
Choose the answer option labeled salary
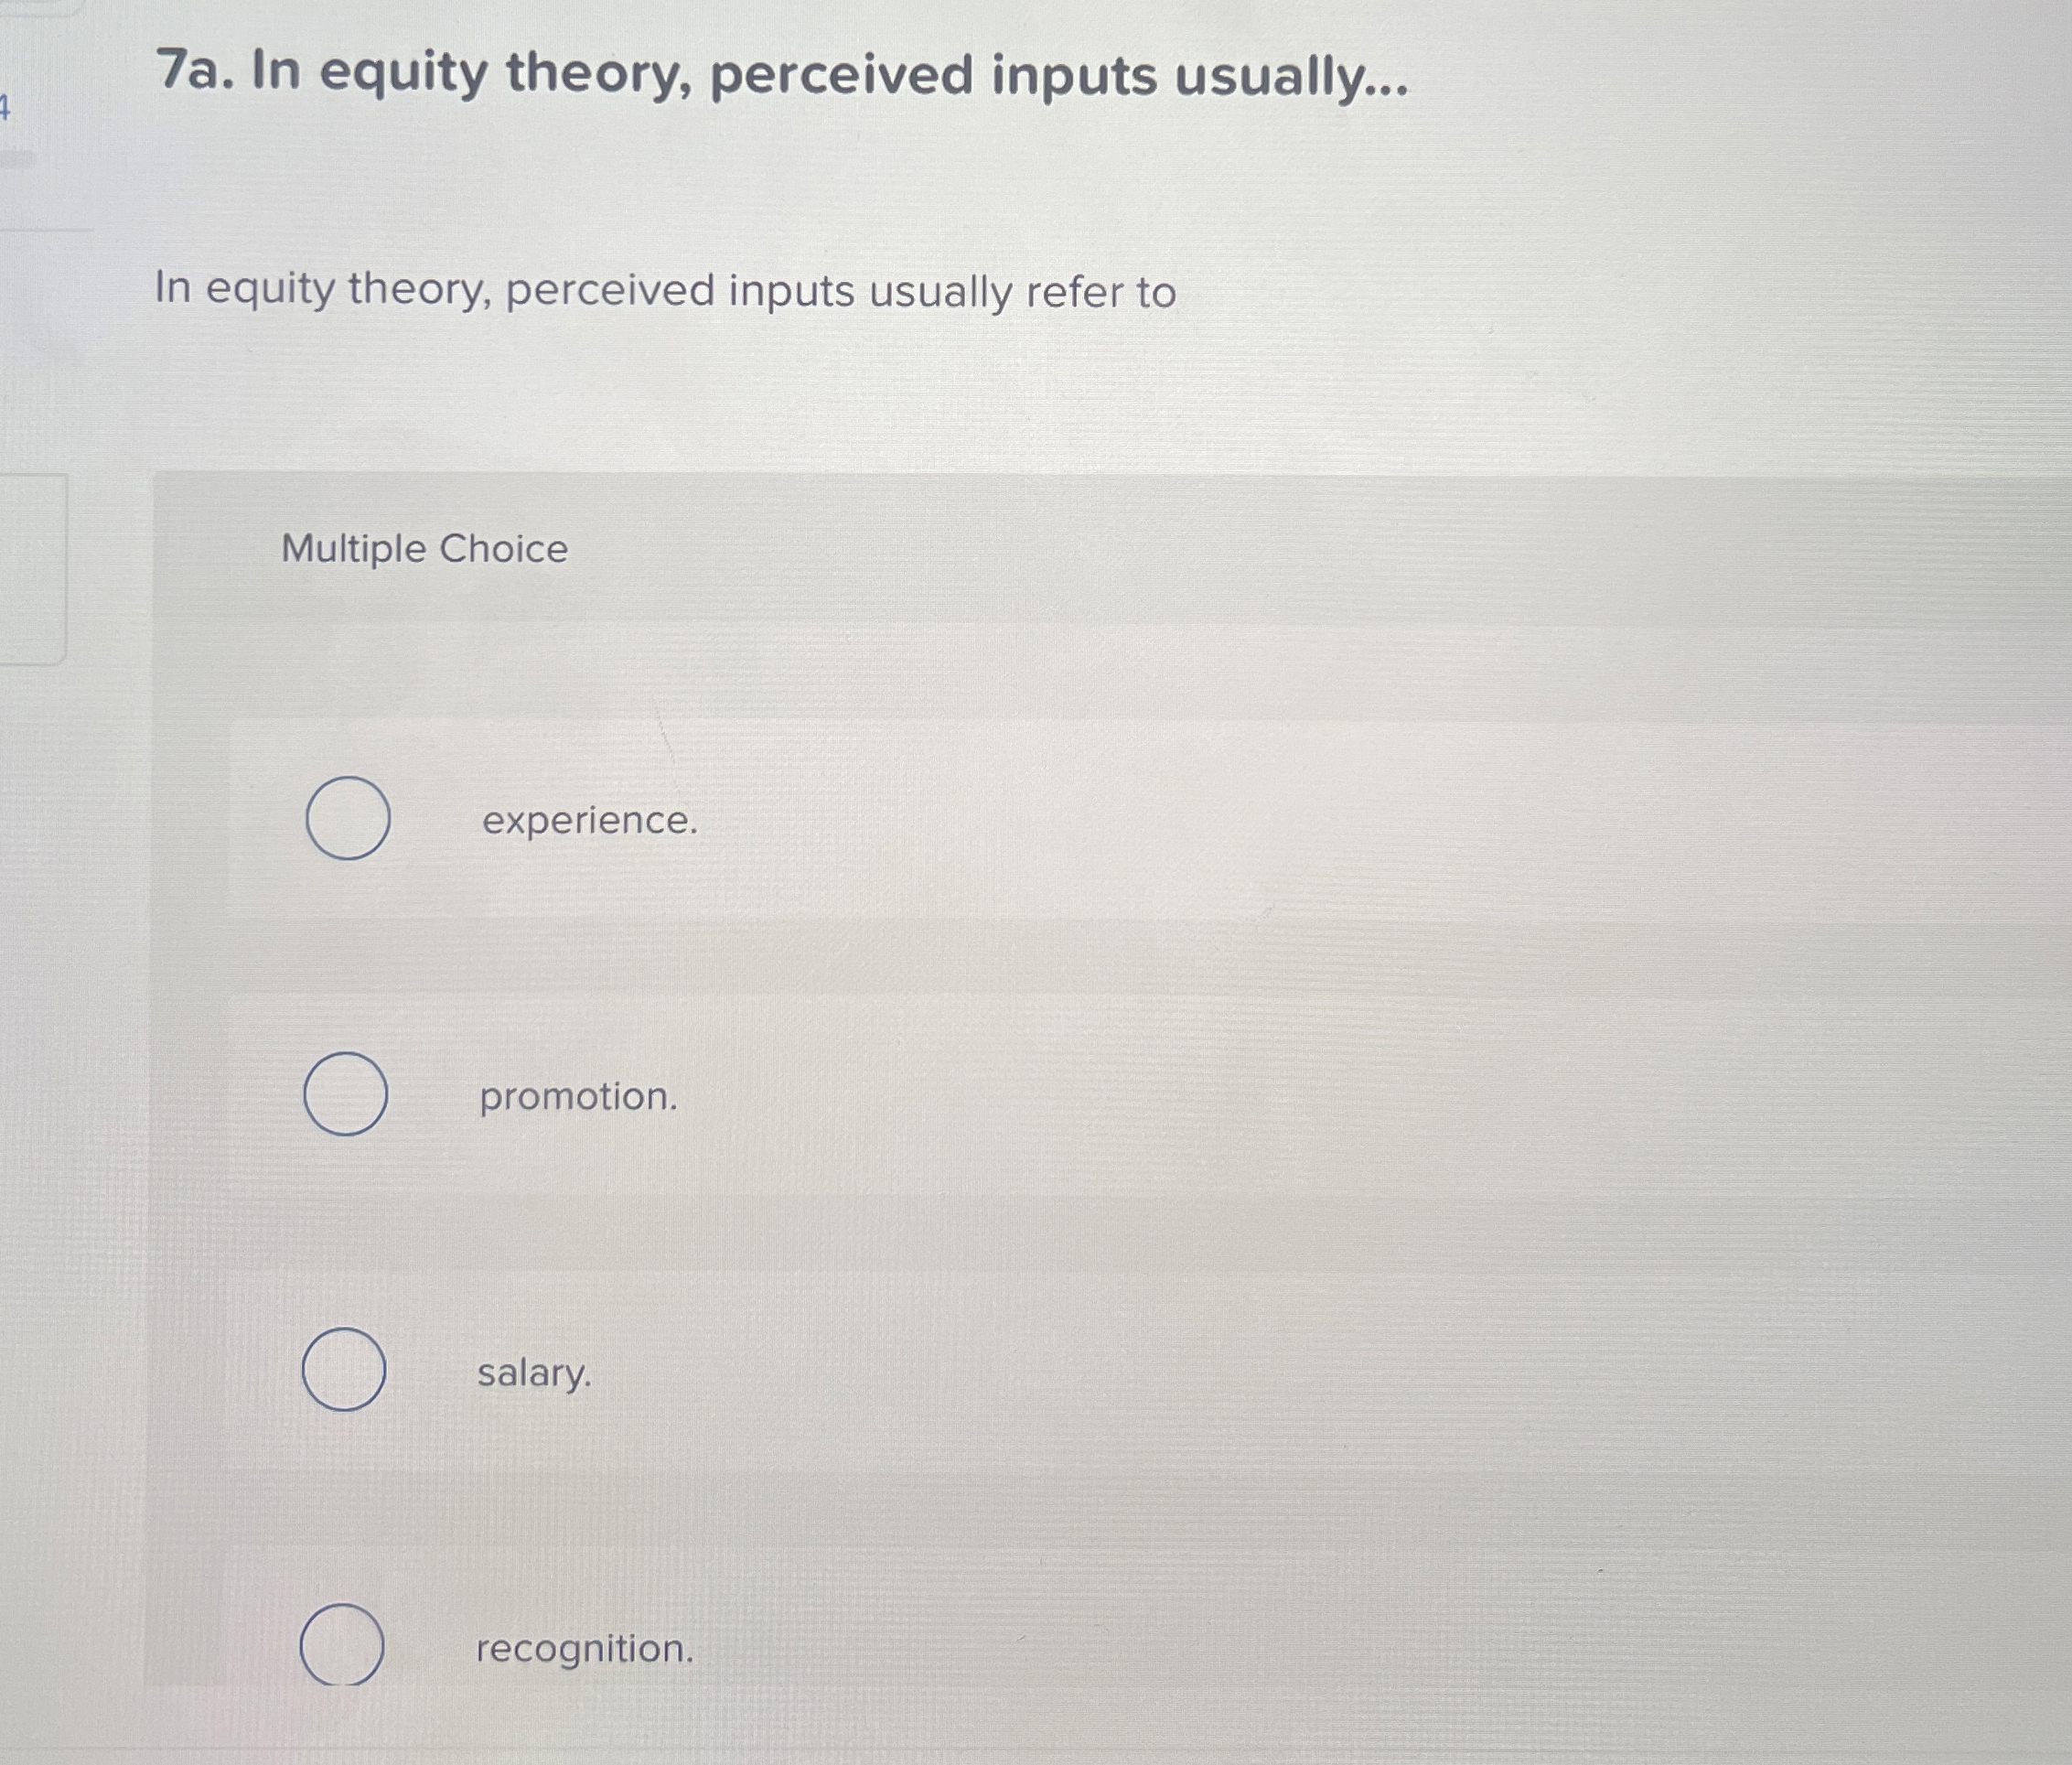533,1374
